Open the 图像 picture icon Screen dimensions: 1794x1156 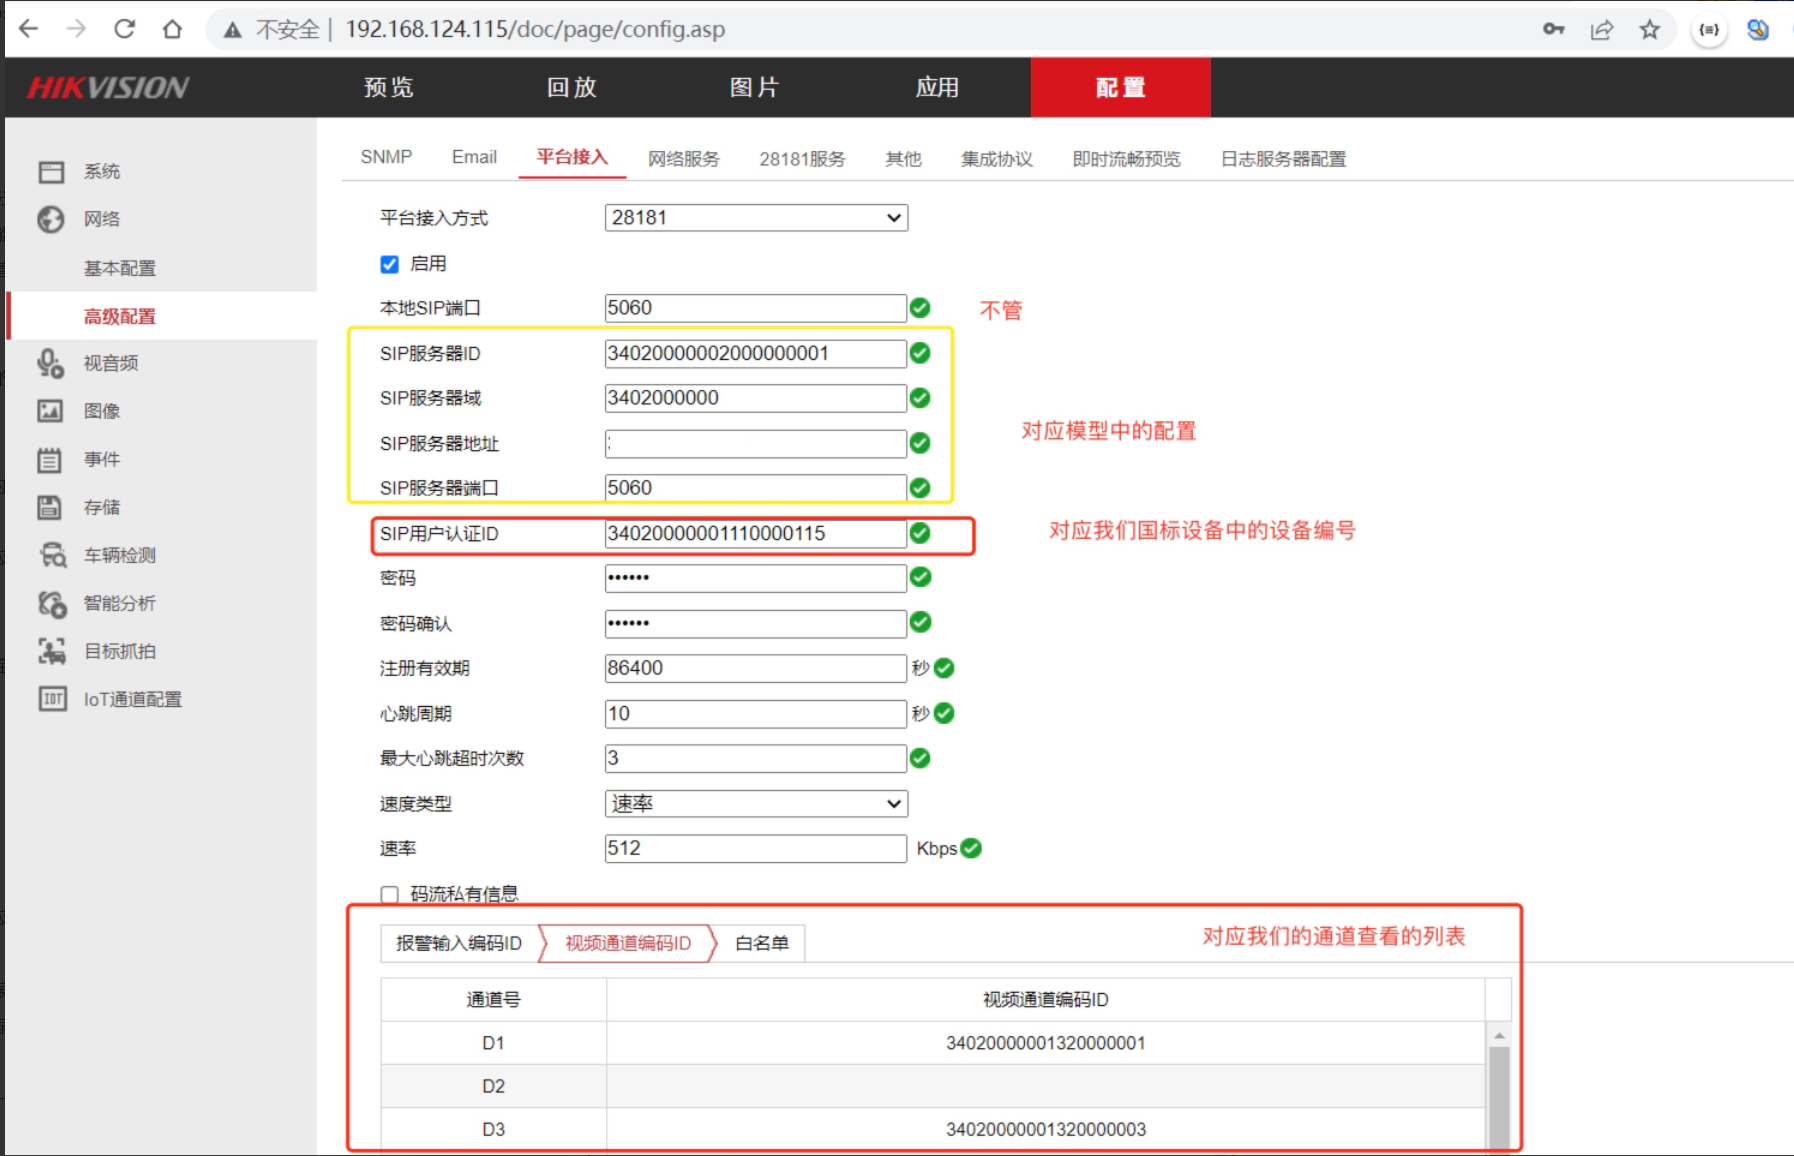[x=51, y=411]
